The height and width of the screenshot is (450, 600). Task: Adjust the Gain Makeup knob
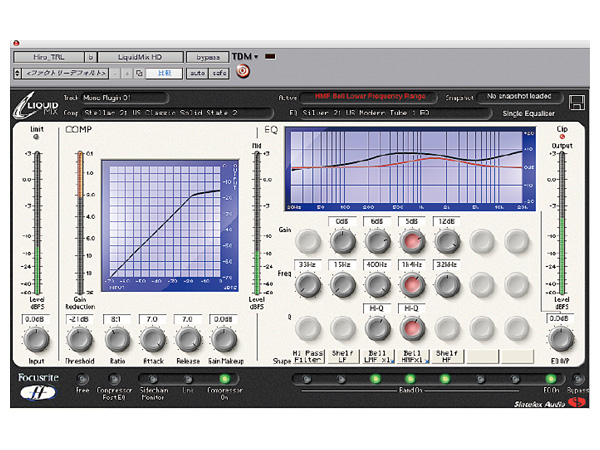click(224, 339)
